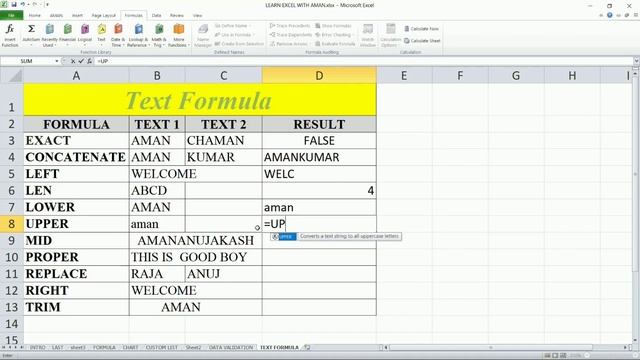Image resolution: width=640 pixels, height=360 pixels.
Task: Select UPPER from autocomplete suggestion
Action: 284,237
